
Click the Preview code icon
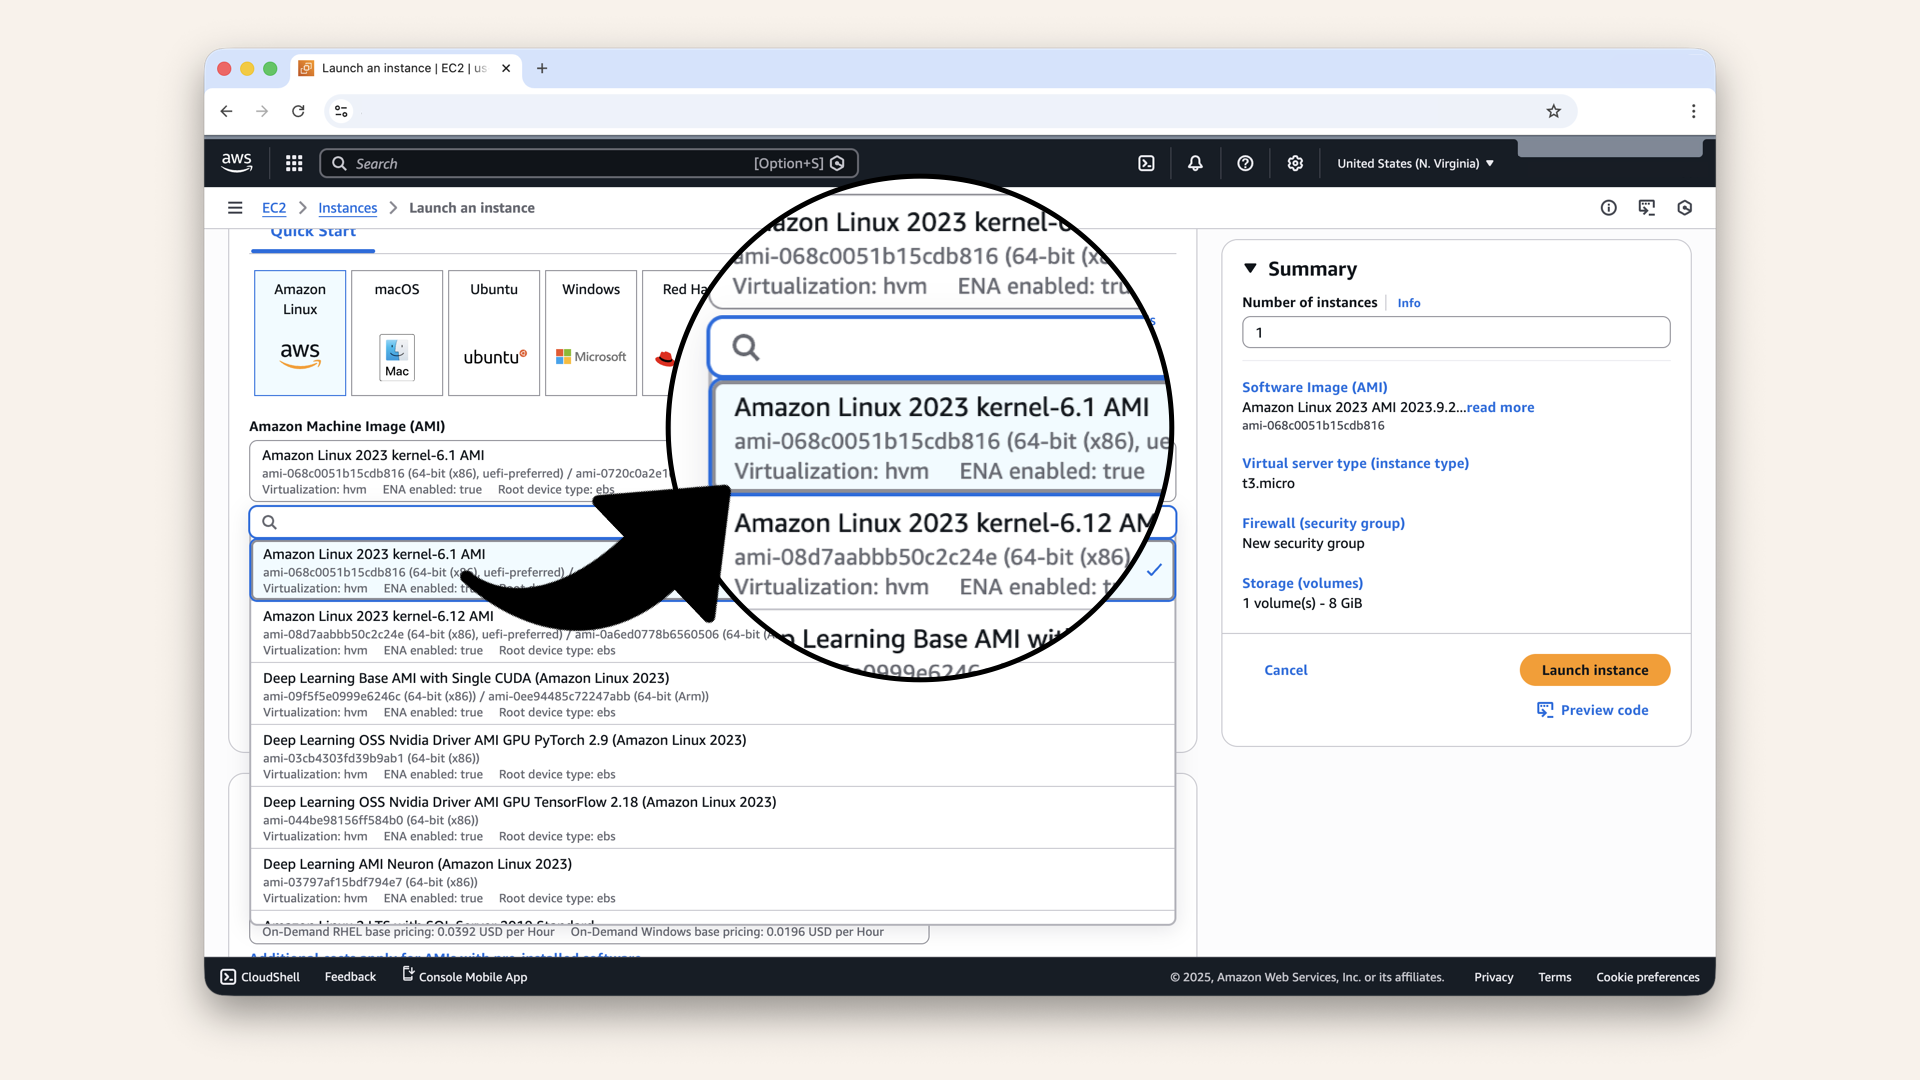(x=1544, y=710)
